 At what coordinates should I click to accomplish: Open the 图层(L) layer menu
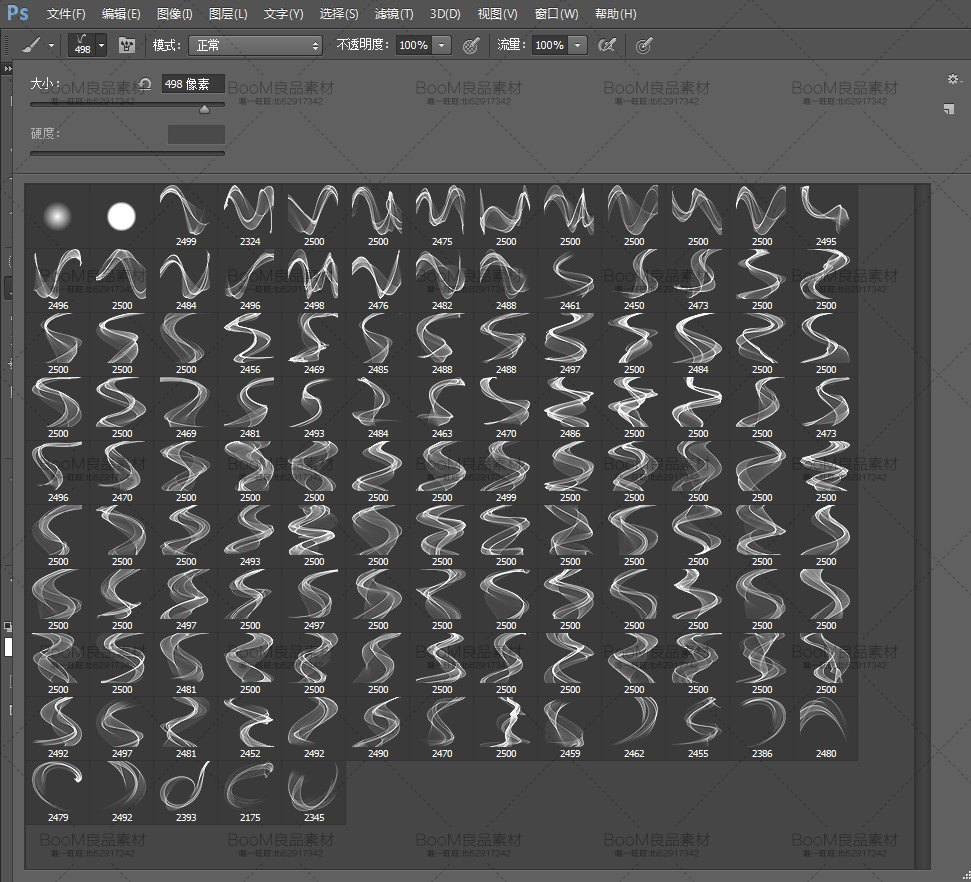[x=228, y=14]
